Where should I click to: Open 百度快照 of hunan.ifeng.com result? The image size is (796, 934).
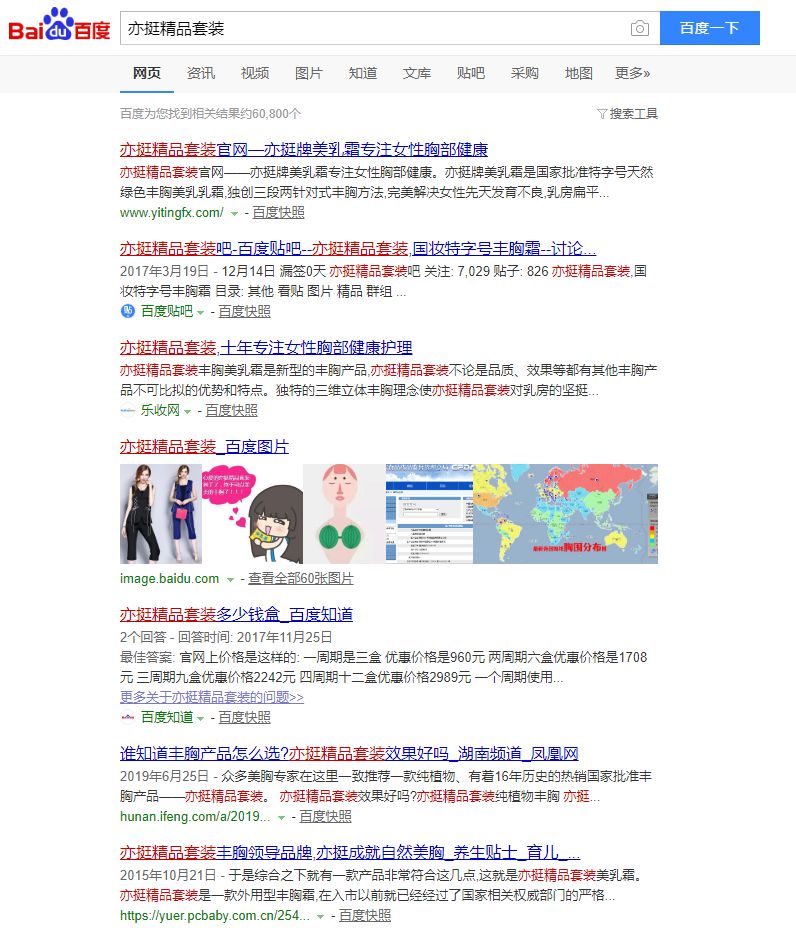[325, 816]
